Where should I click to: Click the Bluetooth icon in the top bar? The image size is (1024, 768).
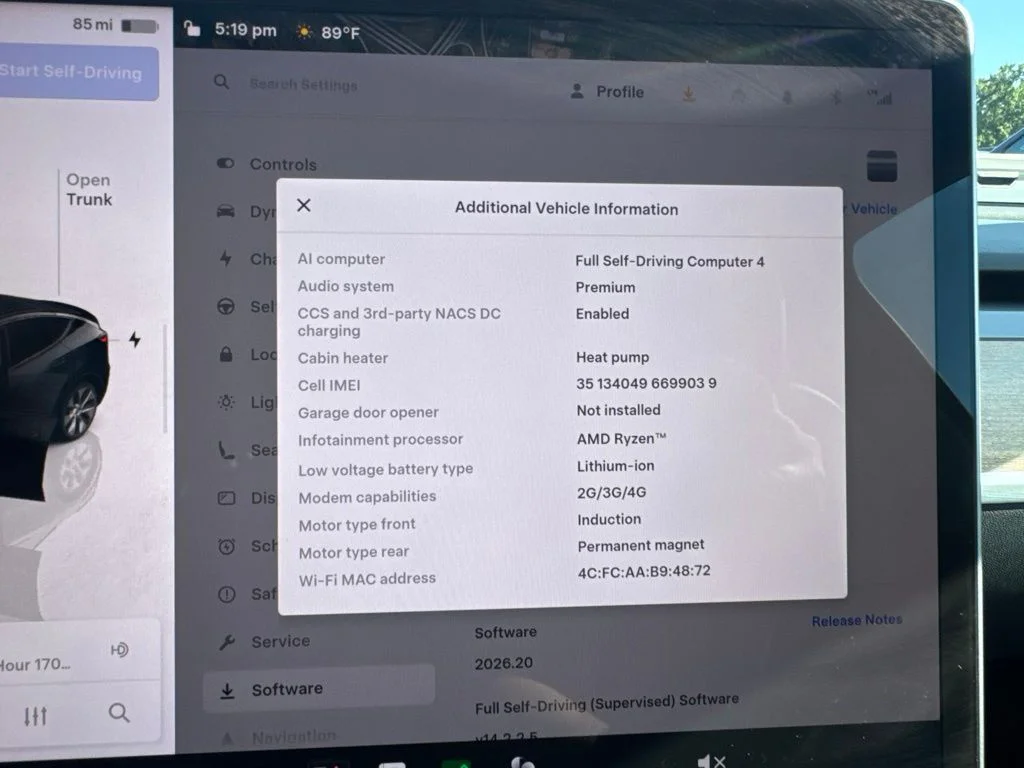(835, 98)
